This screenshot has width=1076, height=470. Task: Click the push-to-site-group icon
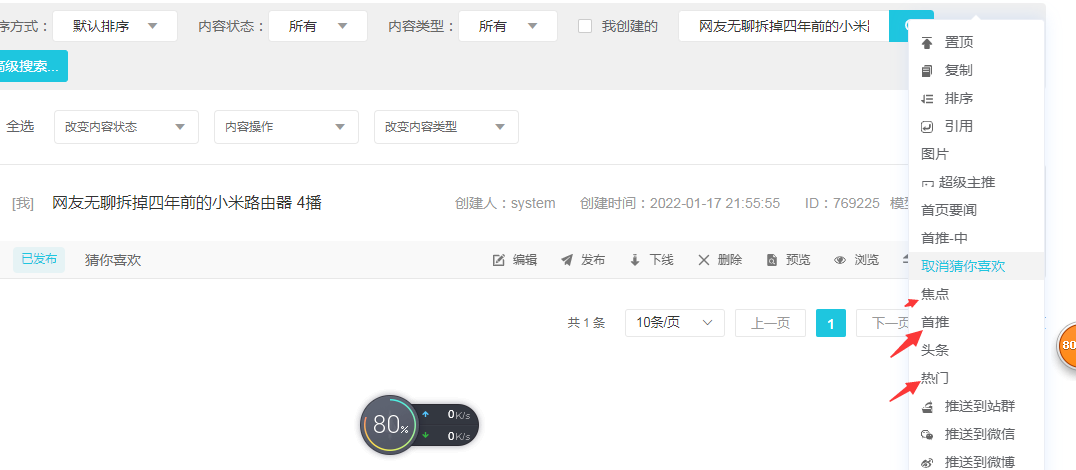[927, 407]
